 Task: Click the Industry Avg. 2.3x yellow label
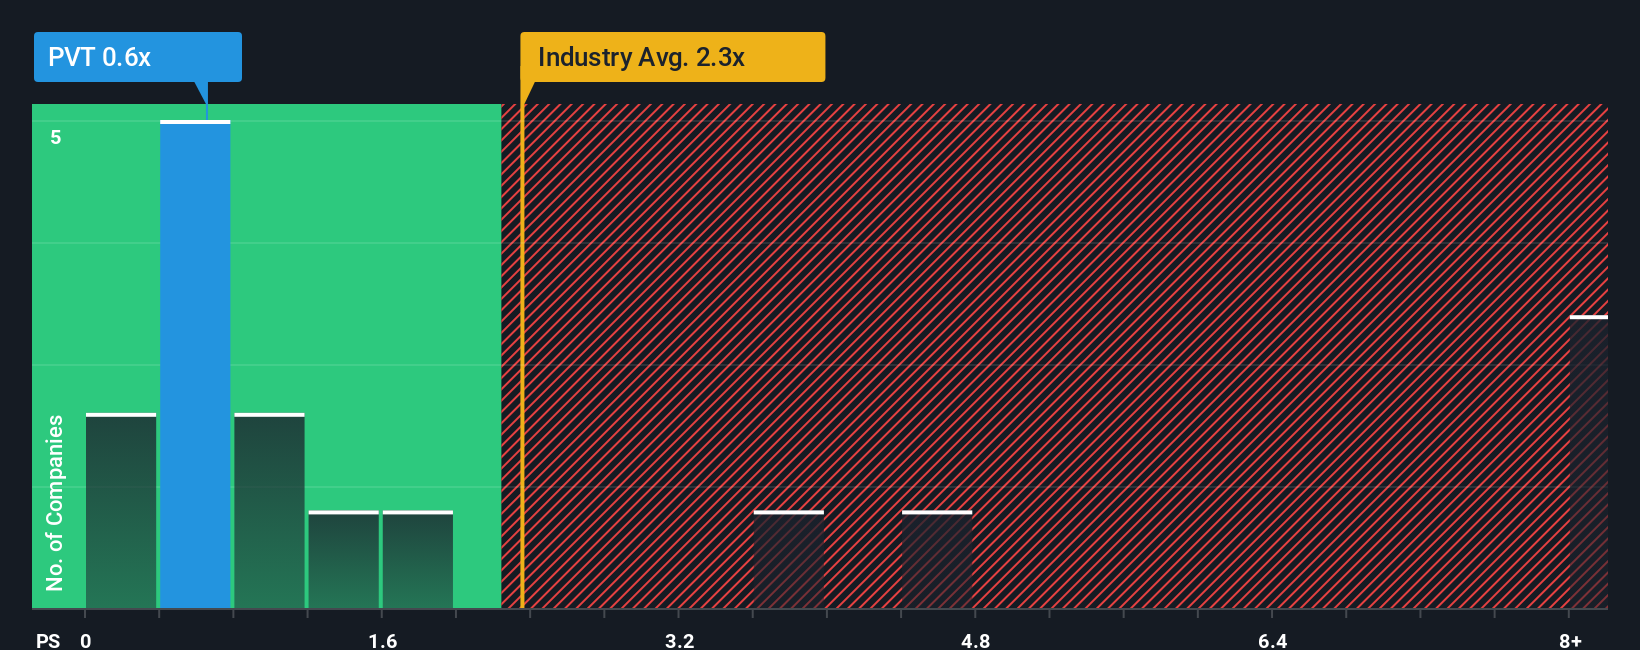coord(672,57)
